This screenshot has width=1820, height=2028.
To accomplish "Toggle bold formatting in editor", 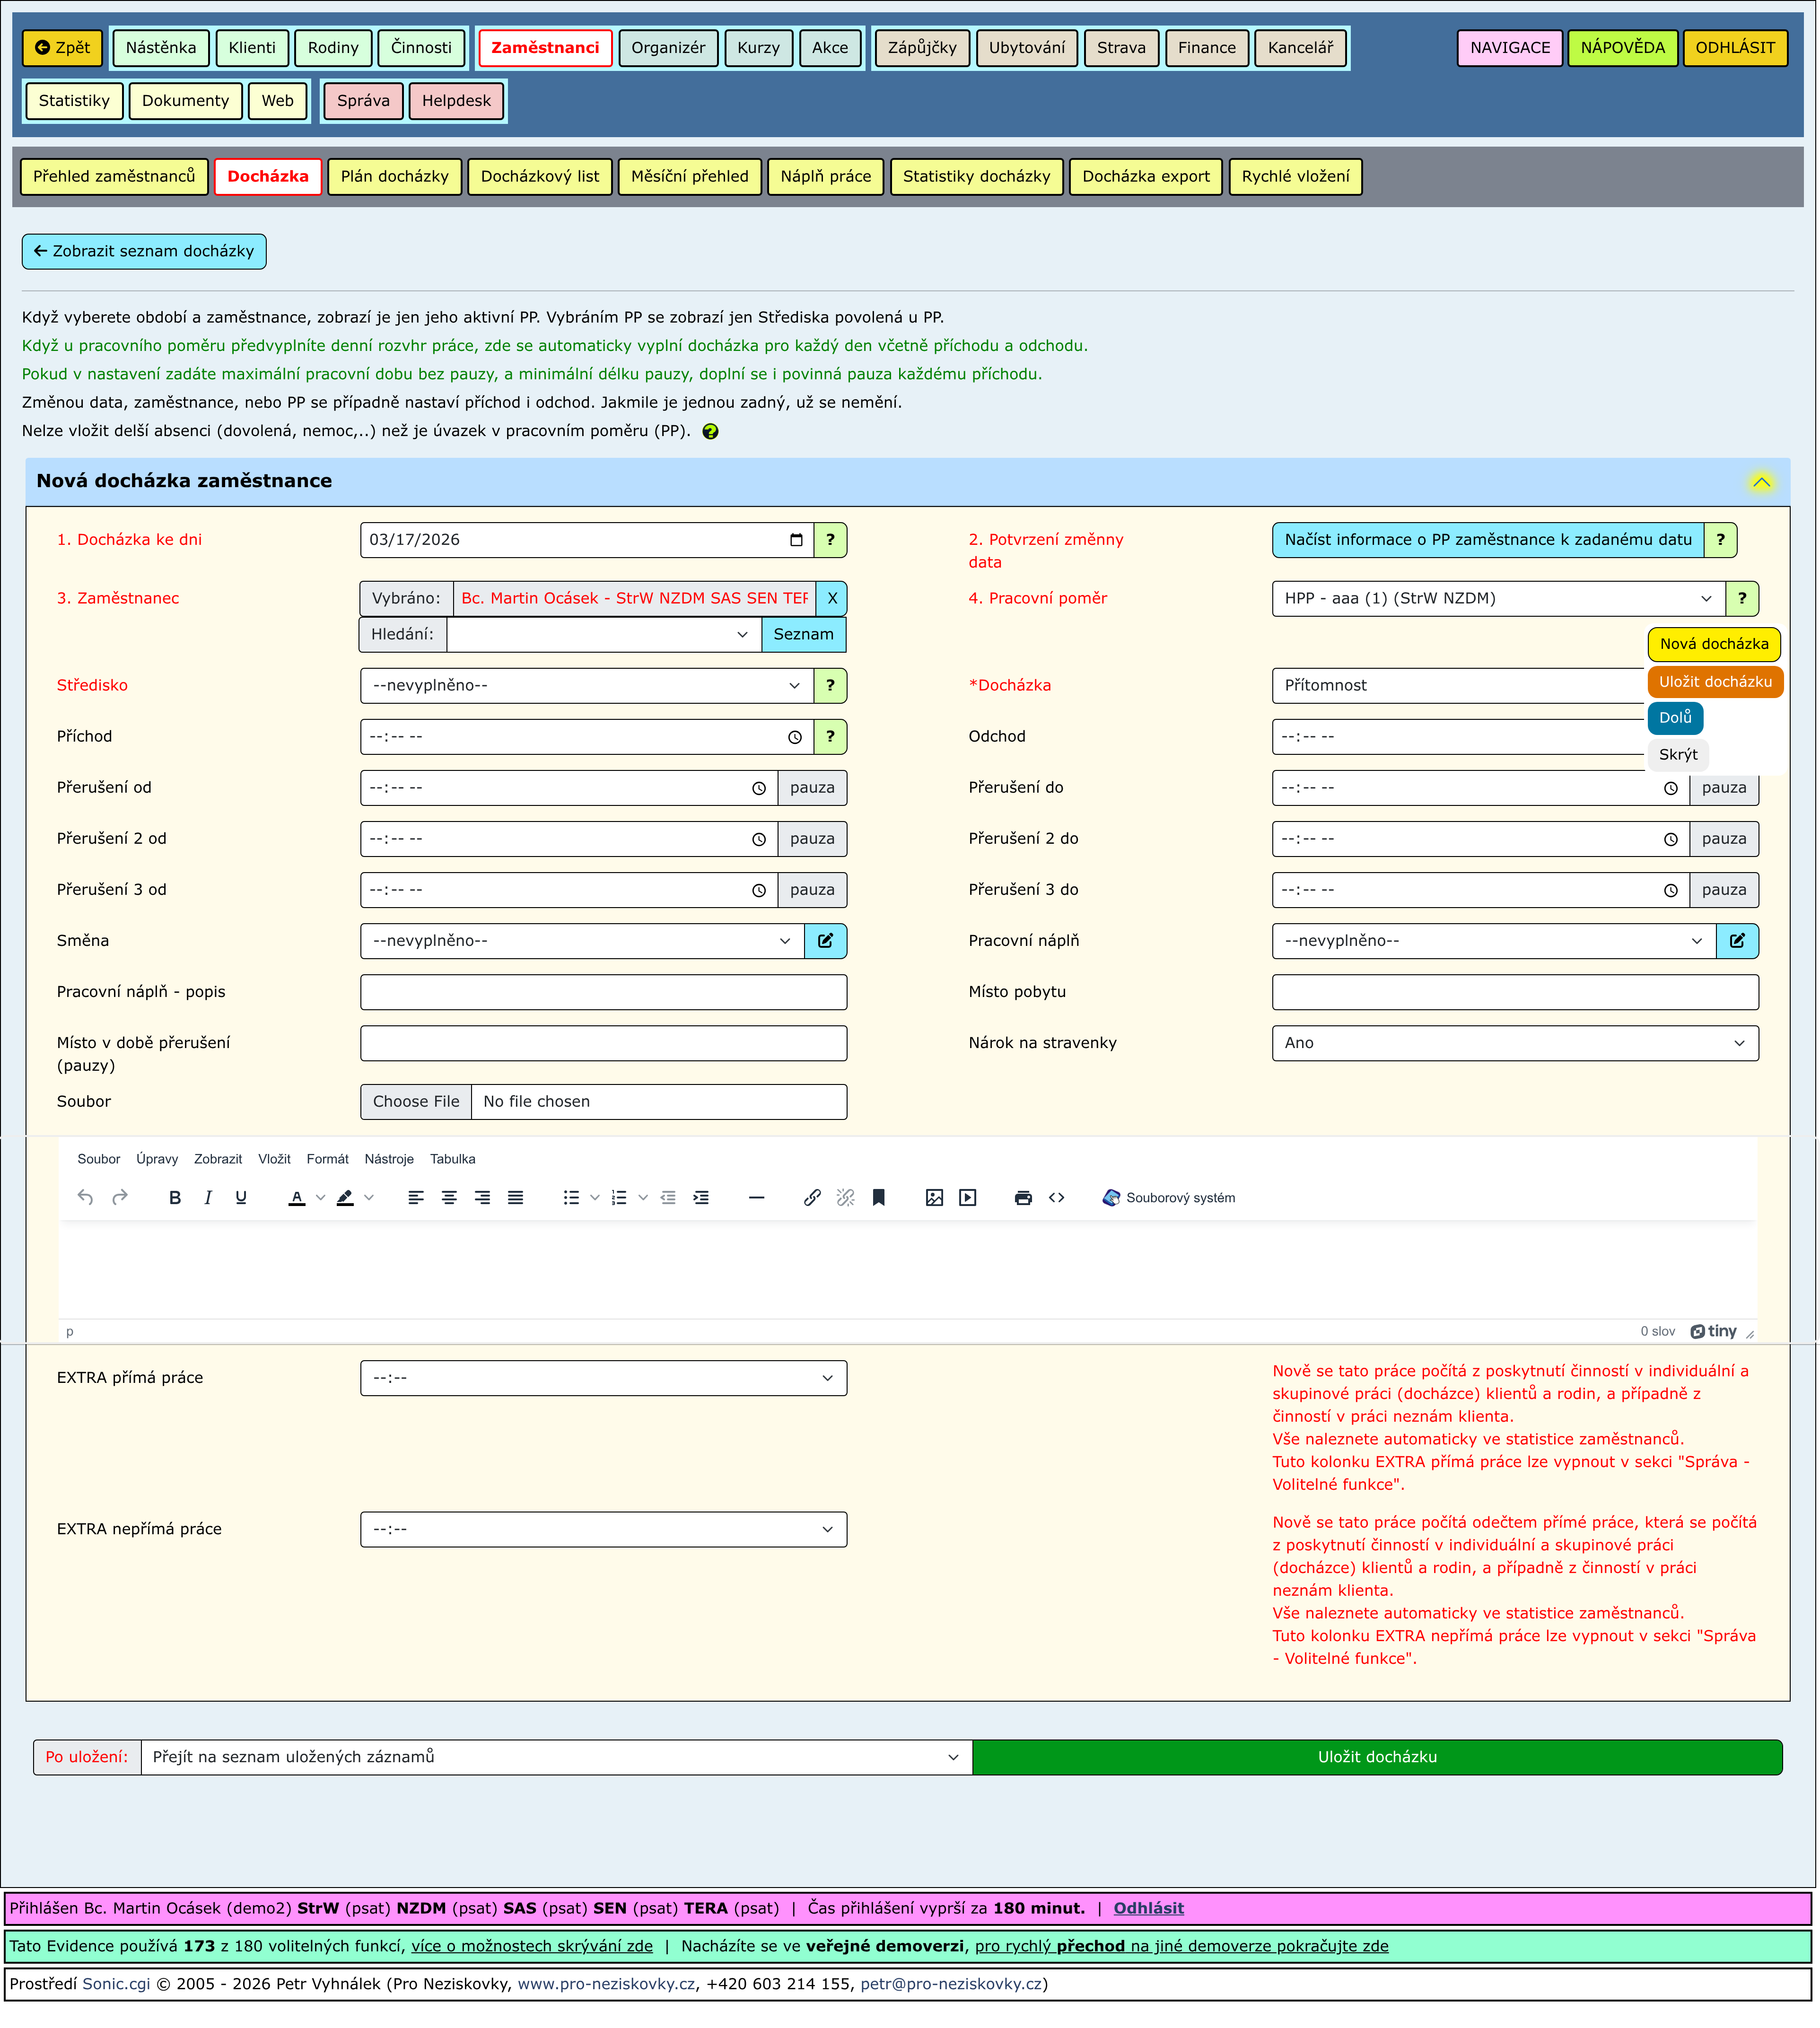I will click(175, 1198).
